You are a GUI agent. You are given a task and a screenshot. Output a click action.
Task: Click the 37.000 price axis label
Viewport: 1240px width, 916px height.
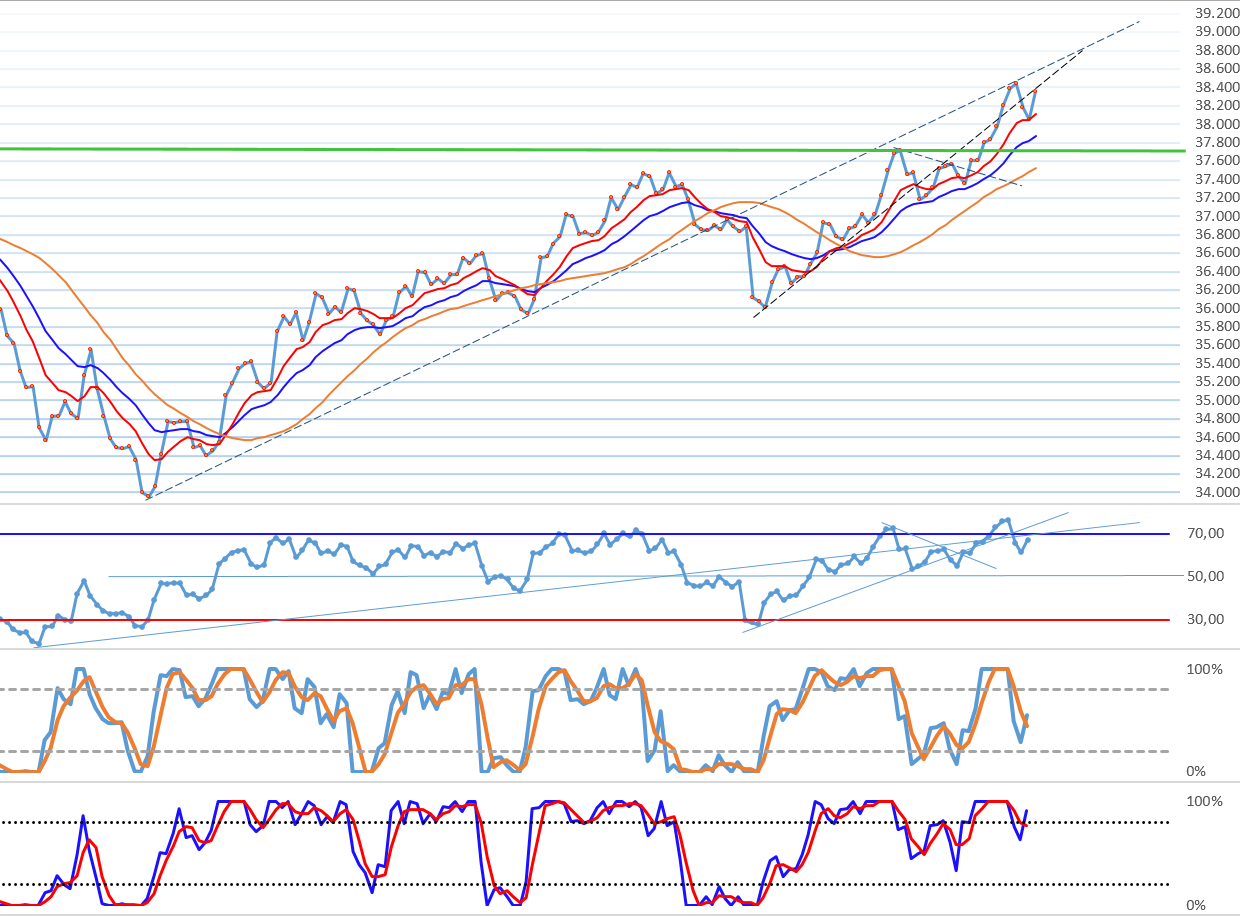click(1218, 216)
